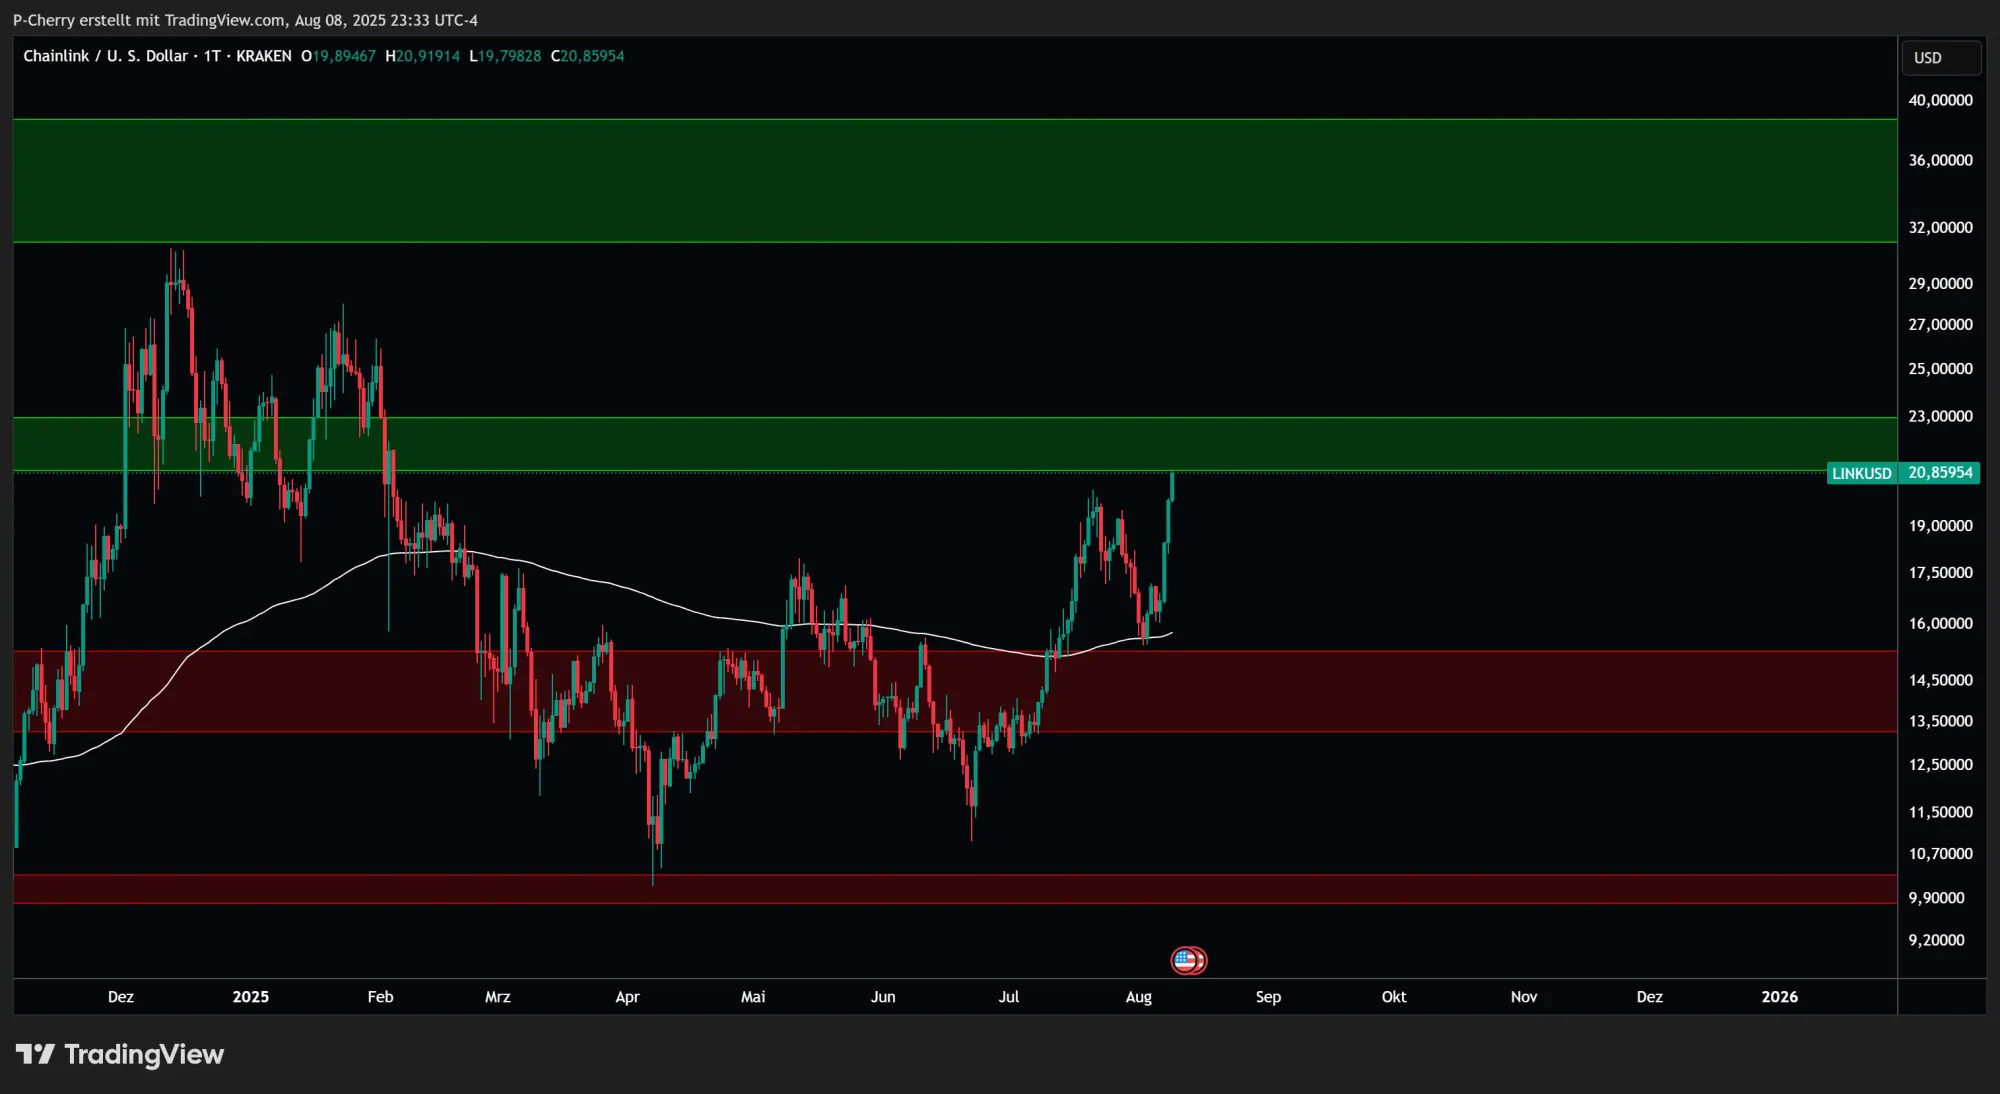
Task: Click the 2026 label on time axis
Action: click(1780, 997)
